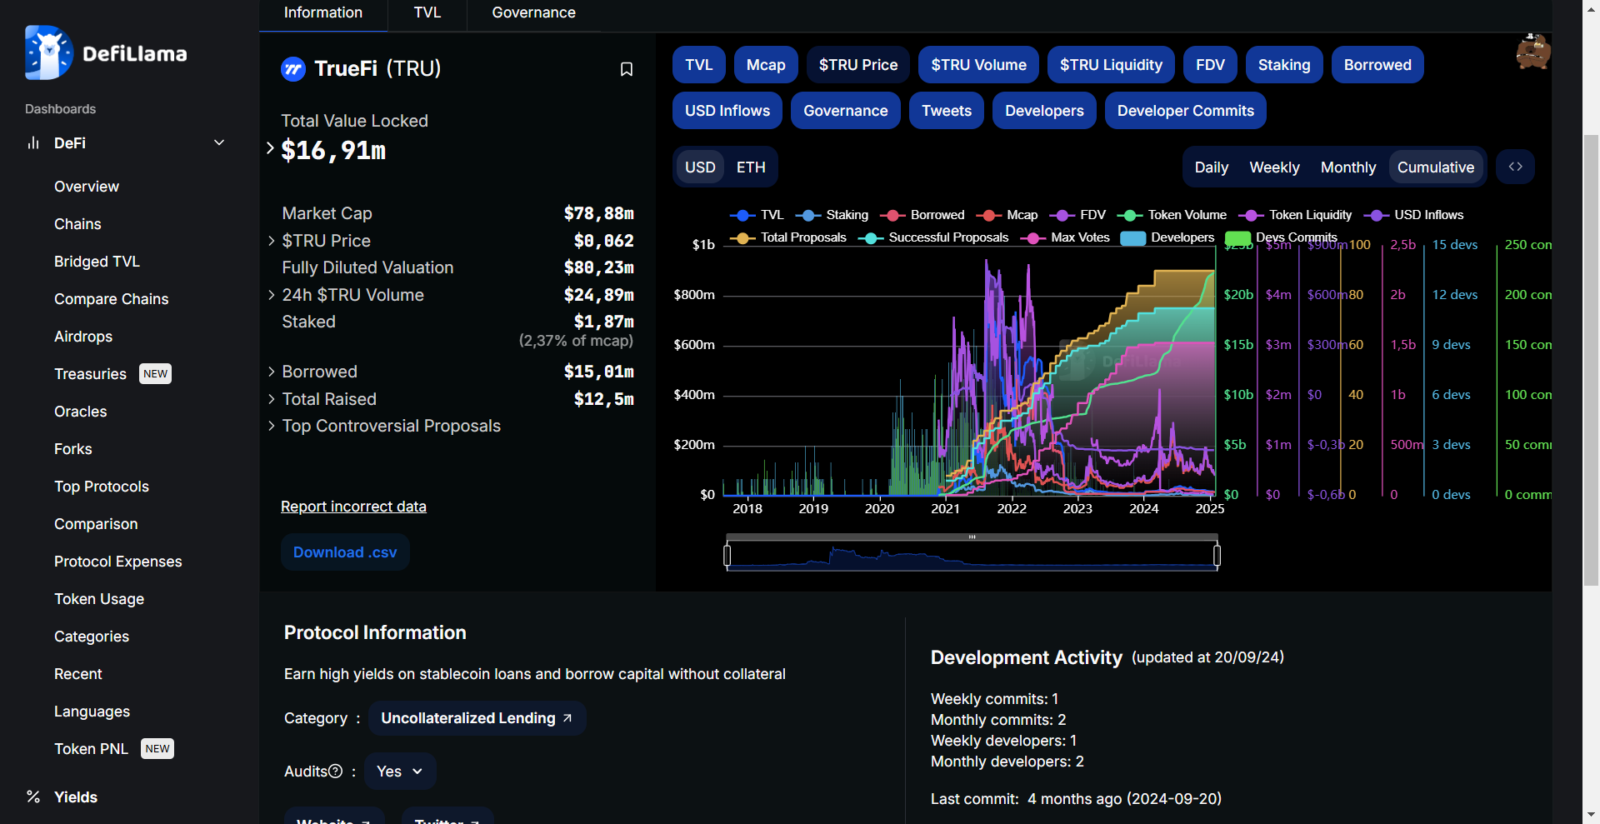
Task: Select Cumulative chart interval
Action: tap(1435, 167)
